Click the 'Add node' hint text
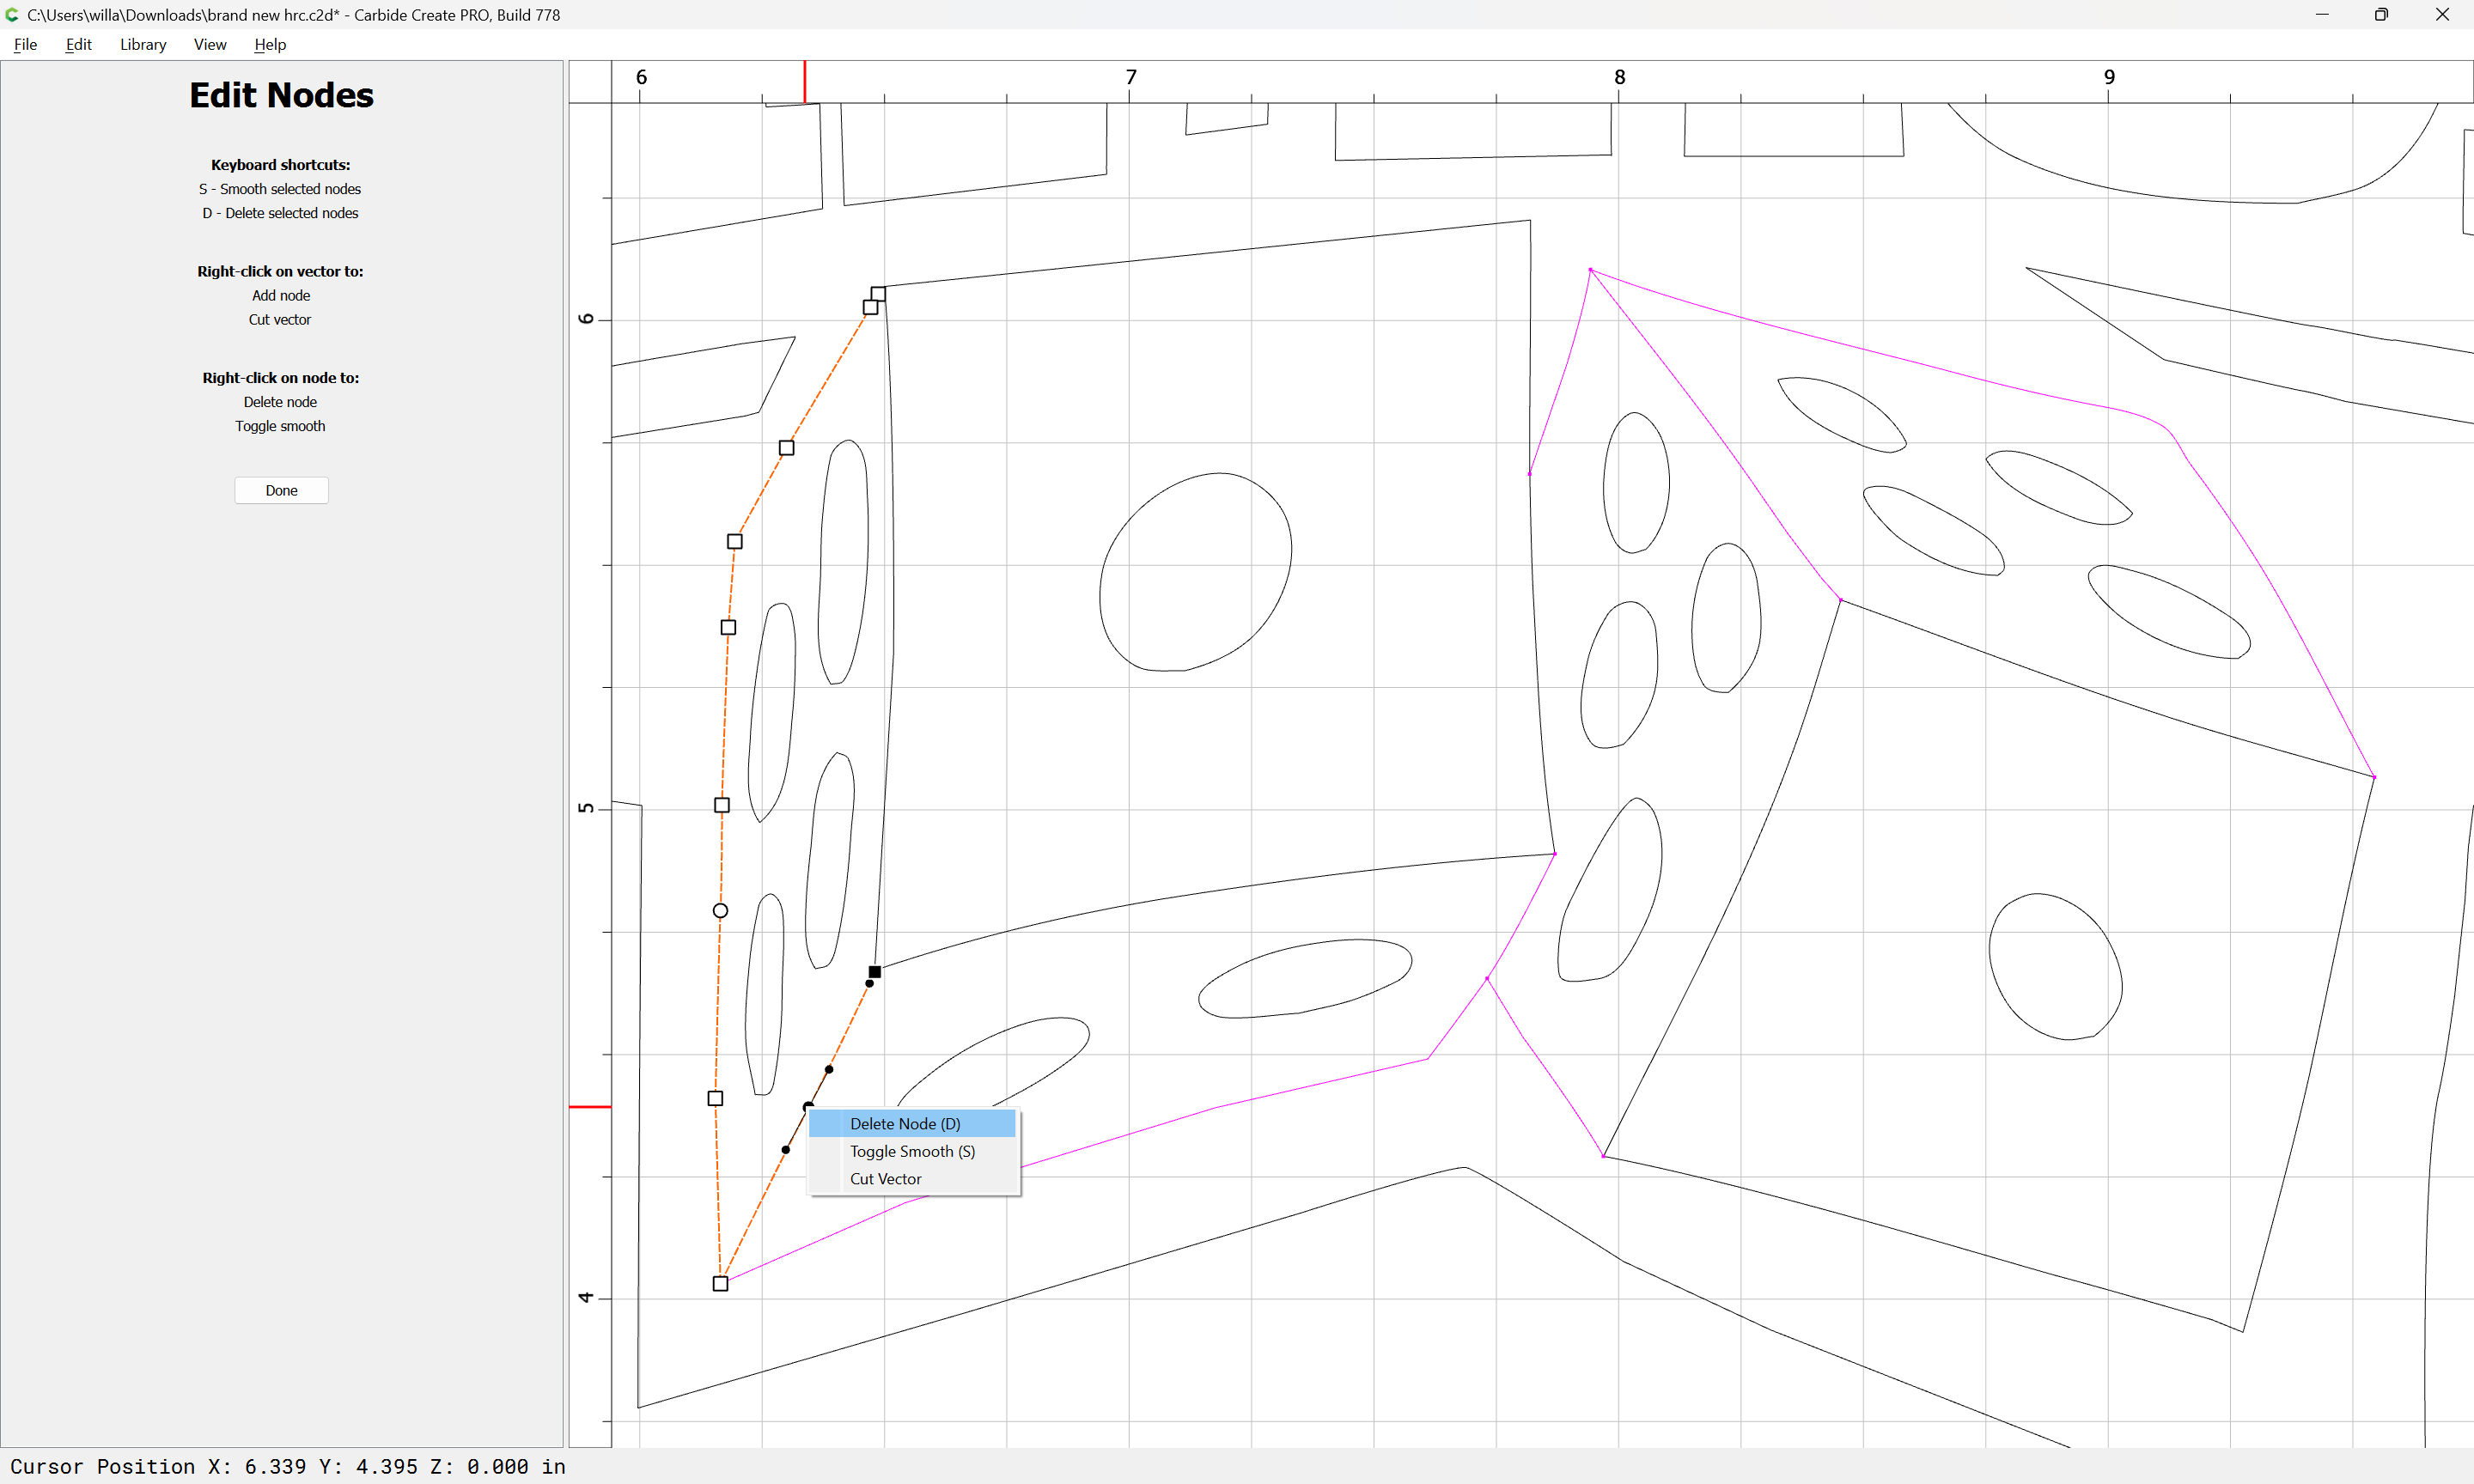2474x1484 pixels. pos(281,296)
